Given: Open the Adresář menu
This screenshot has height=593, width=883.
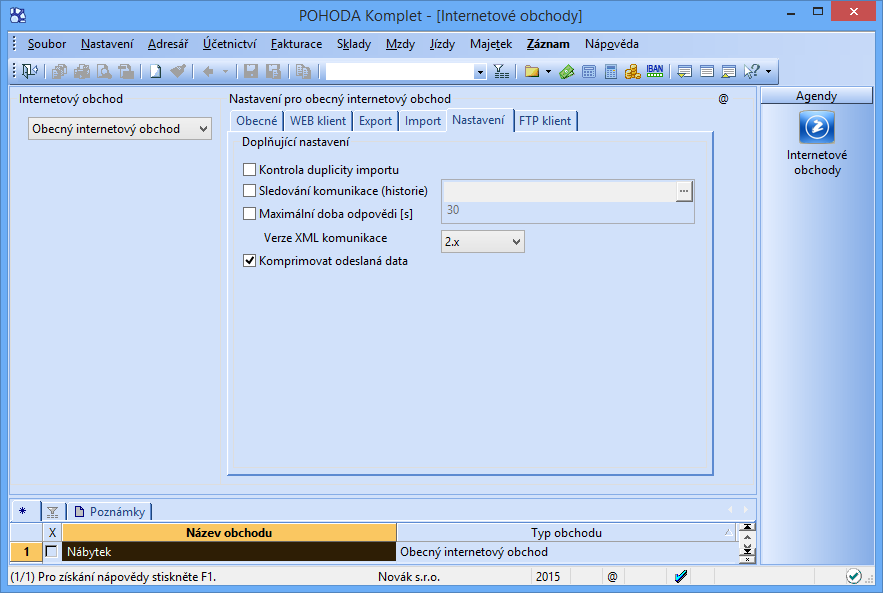Looking at the screenshot, I should click(x=168, y=44).
